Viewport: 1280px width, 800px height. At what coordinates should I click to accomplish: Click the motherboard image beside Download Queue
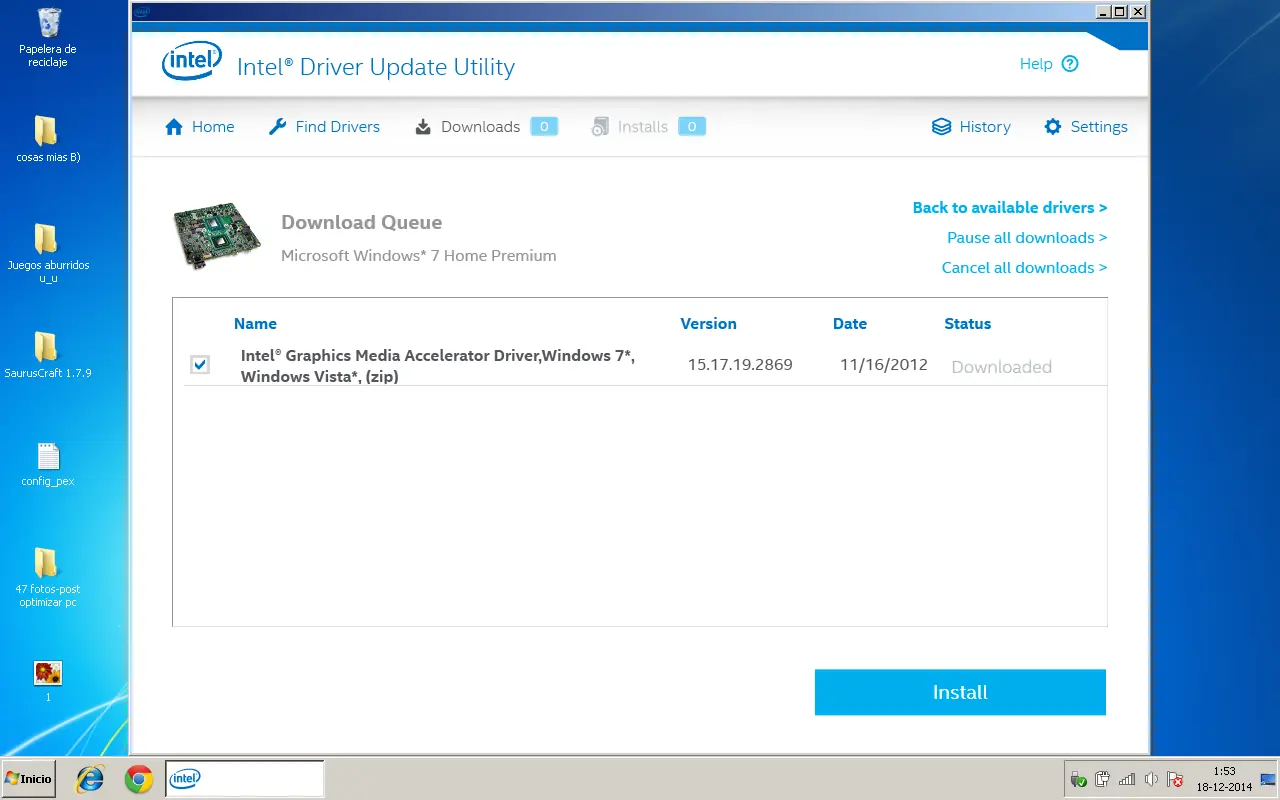(217, 237)
